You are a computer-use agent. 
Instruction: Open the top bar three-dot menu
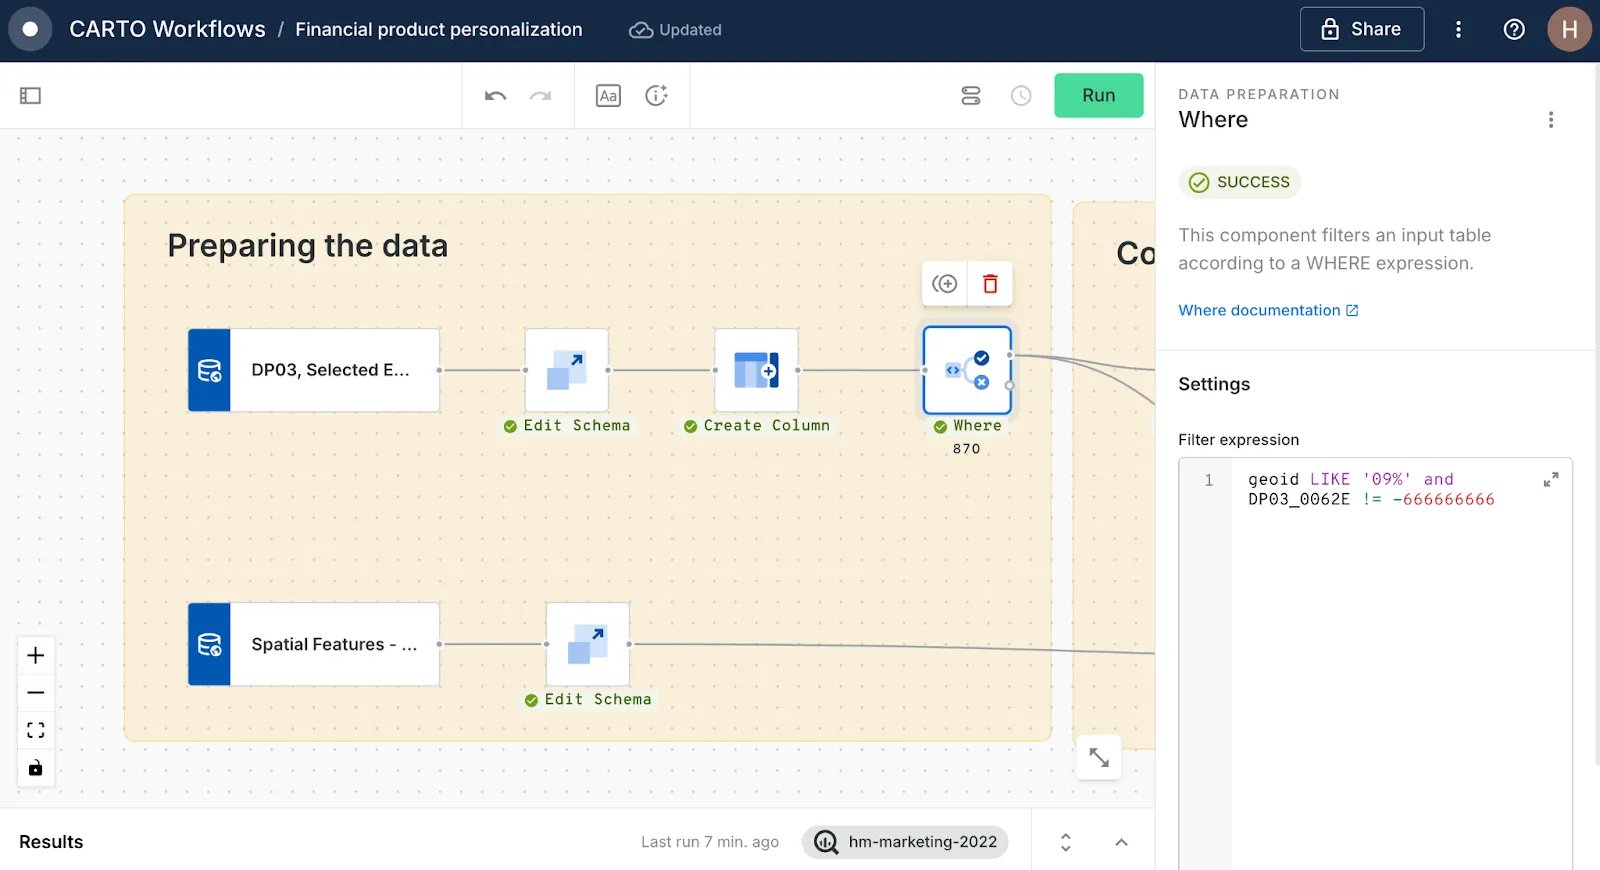(x=1458, y=30)
